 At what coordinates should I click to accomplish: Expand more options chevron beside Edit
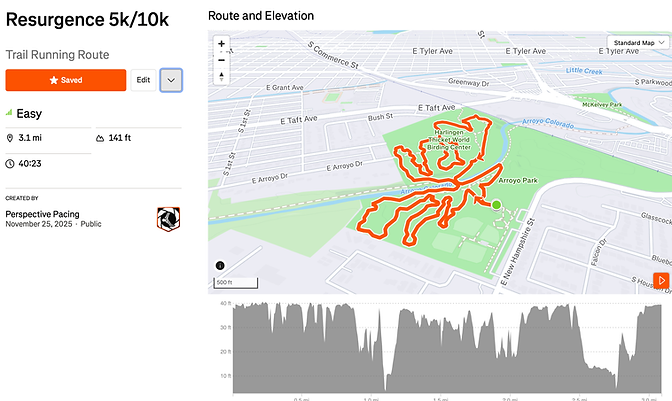click(171, 80)
